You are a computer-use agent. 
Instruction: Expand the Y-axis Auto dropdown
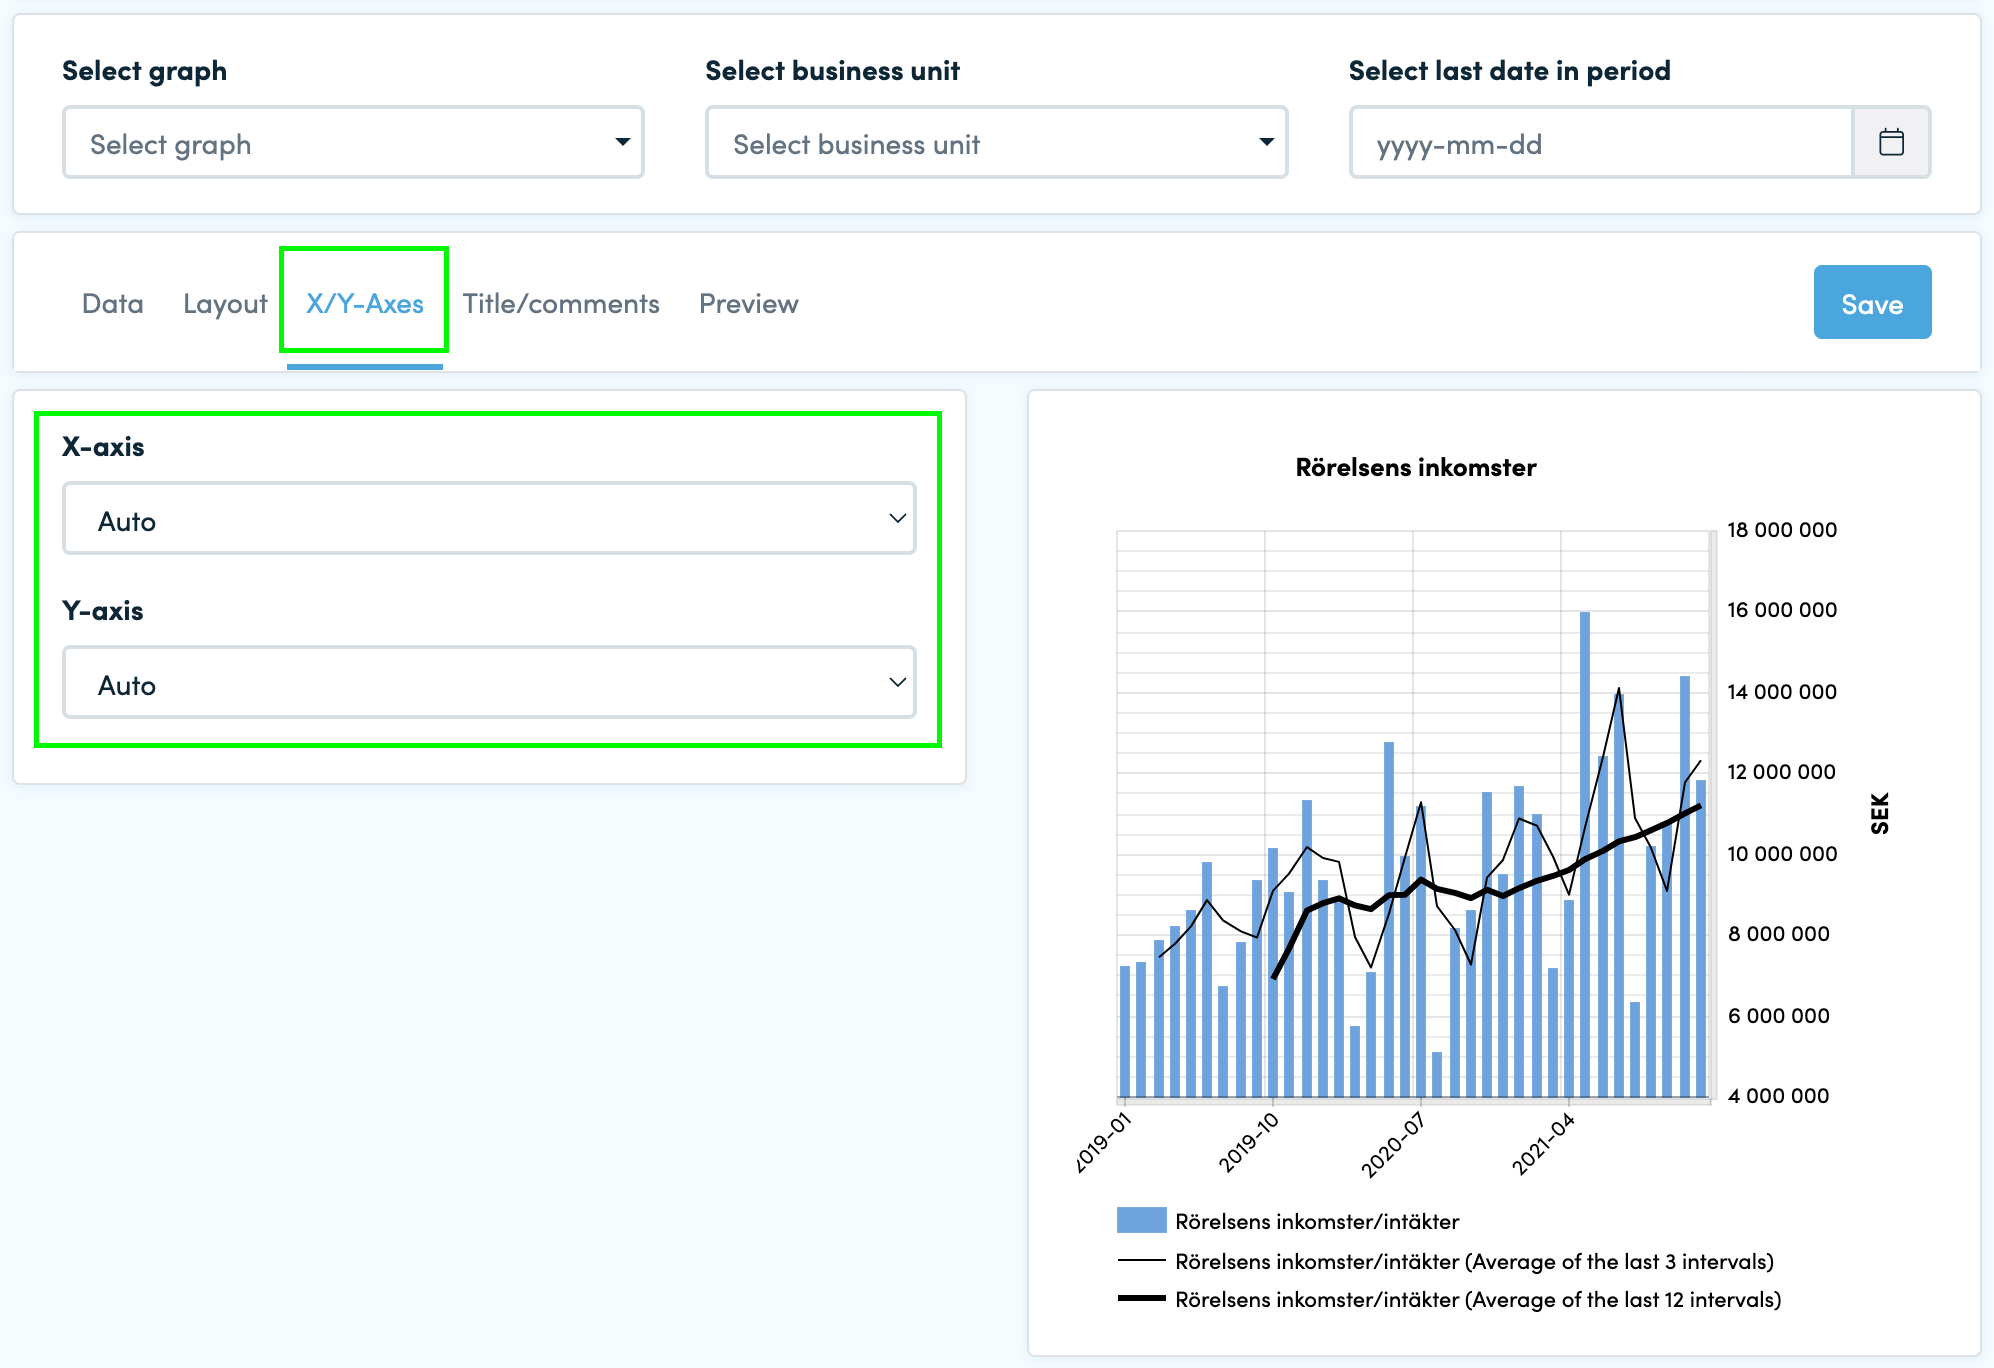tap(489, 682)
